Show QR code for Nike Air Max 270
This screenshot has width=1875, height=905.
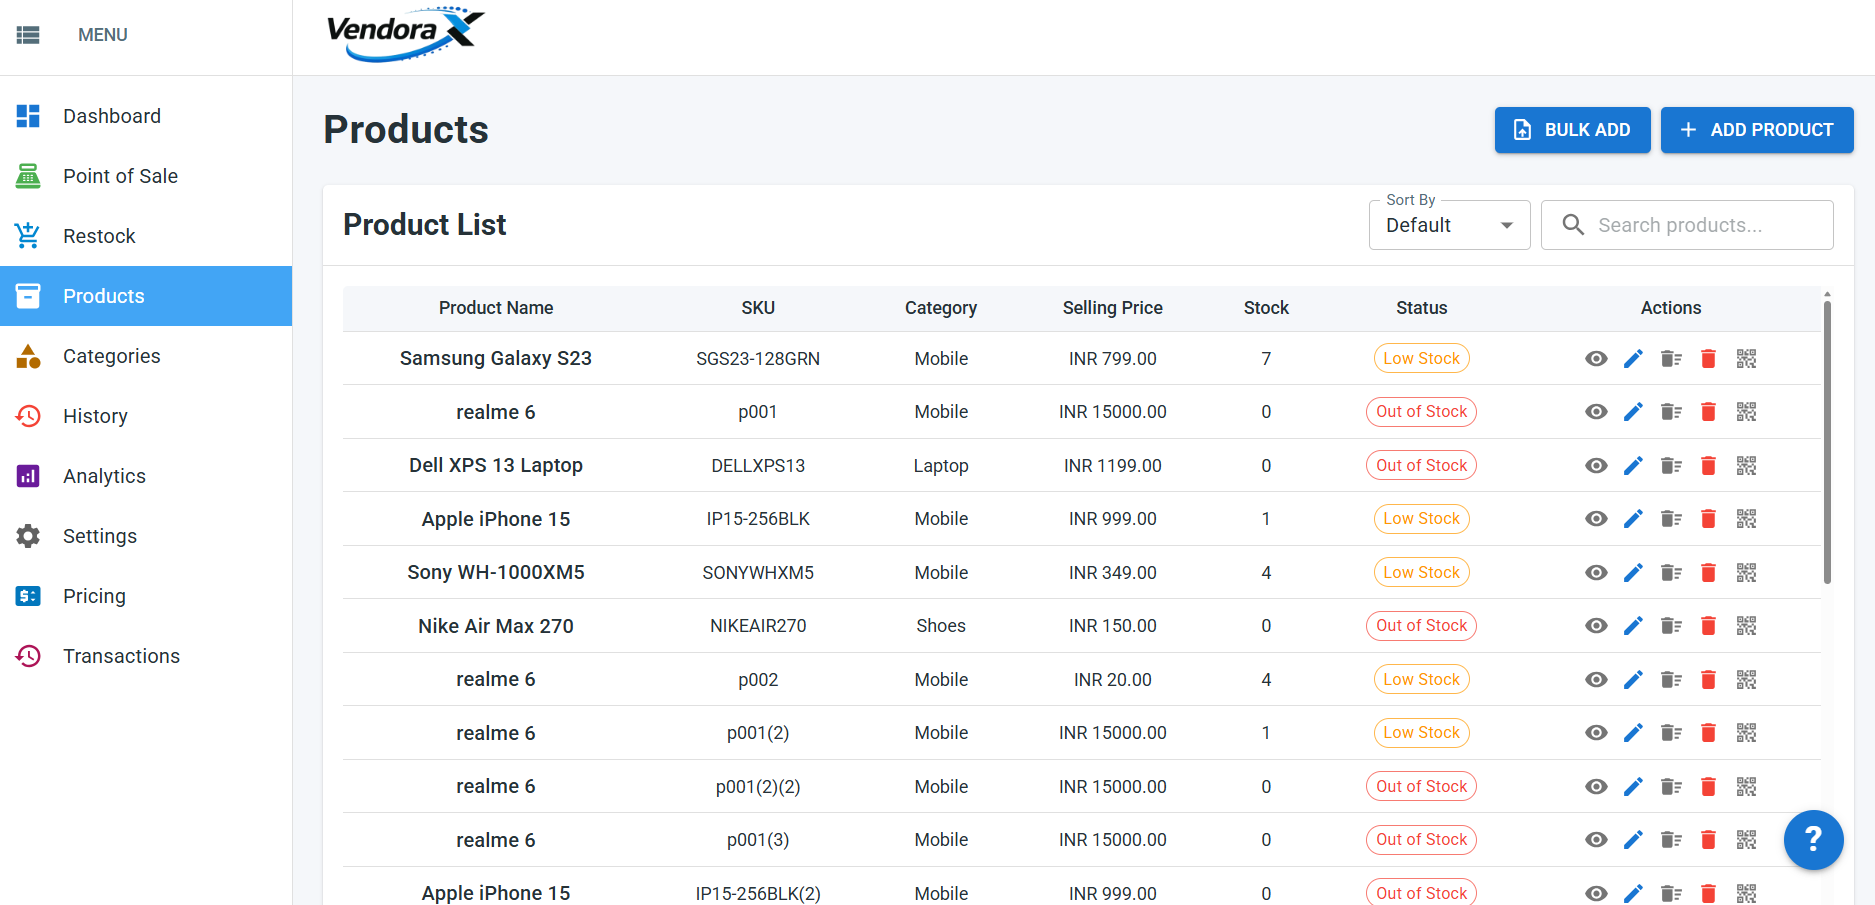(1746, 626)
